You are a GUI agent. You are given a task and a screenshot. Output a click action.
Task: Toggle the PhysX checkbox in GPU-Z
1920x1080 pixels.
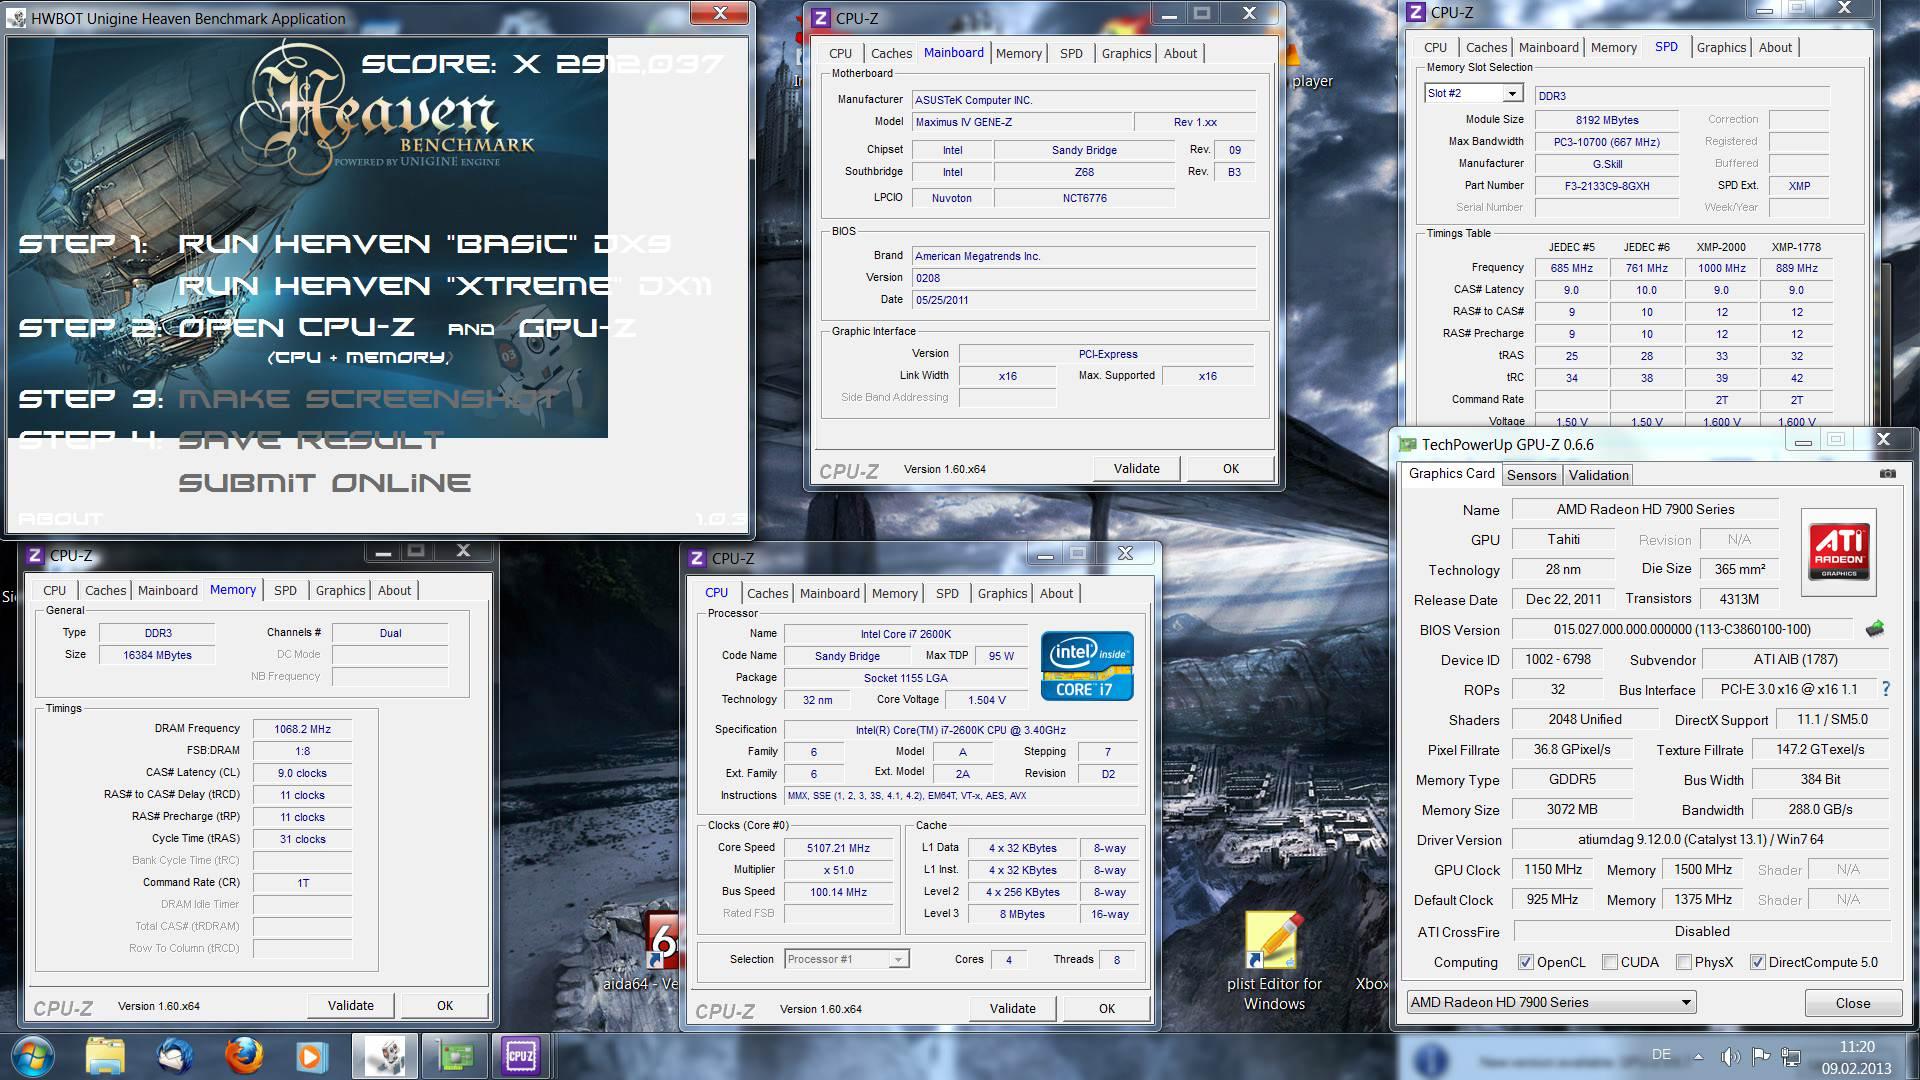pyautogui.click(x=1684, y=962)
